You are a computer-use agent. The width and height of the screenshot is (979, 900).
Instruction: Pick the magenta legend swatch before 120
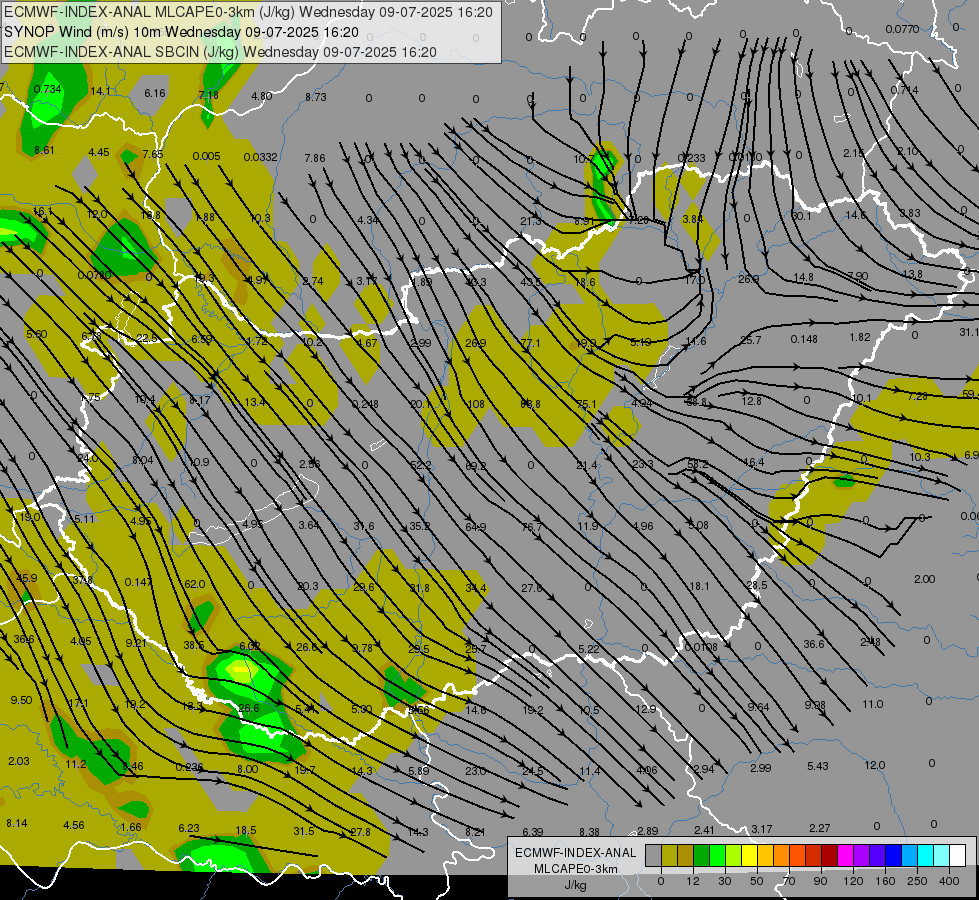[x=846, y=855]
